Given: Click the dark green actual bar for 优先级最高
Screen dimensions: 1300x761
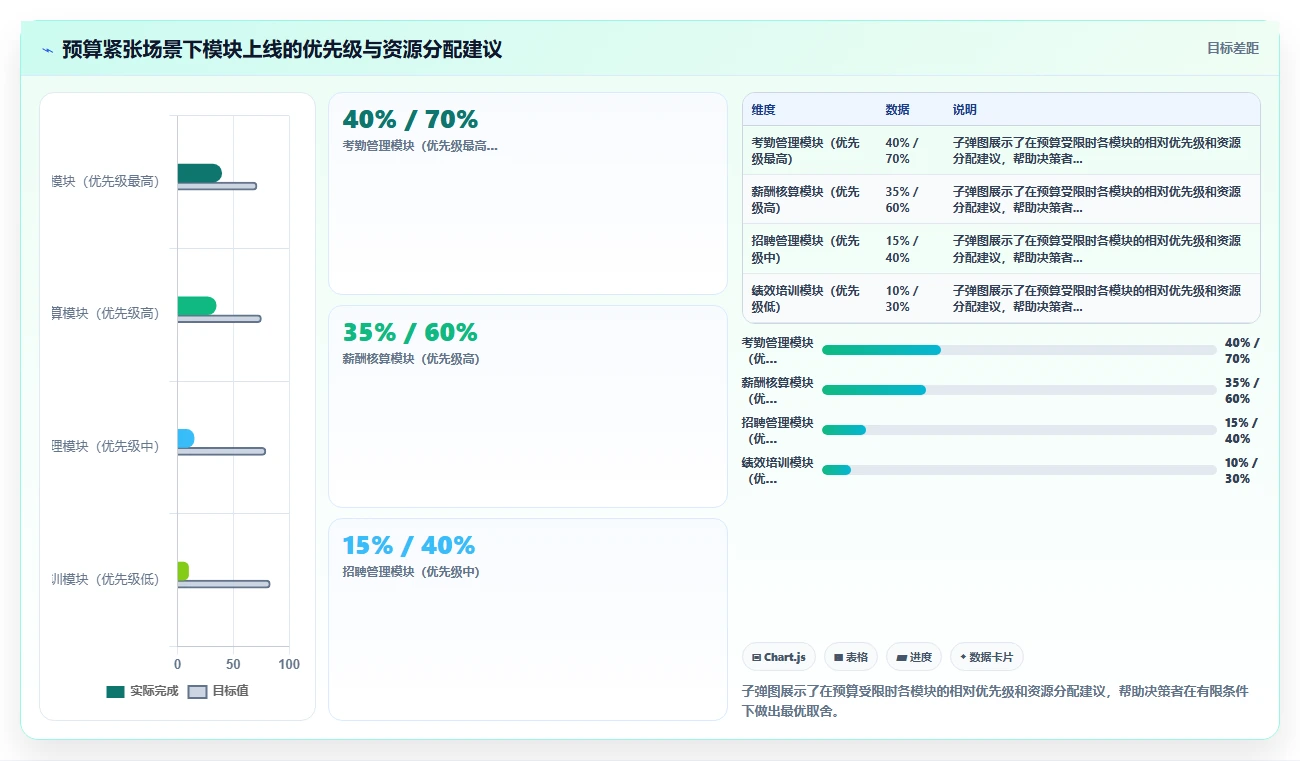Looking at the screenshot, I should tap(199, 173).
